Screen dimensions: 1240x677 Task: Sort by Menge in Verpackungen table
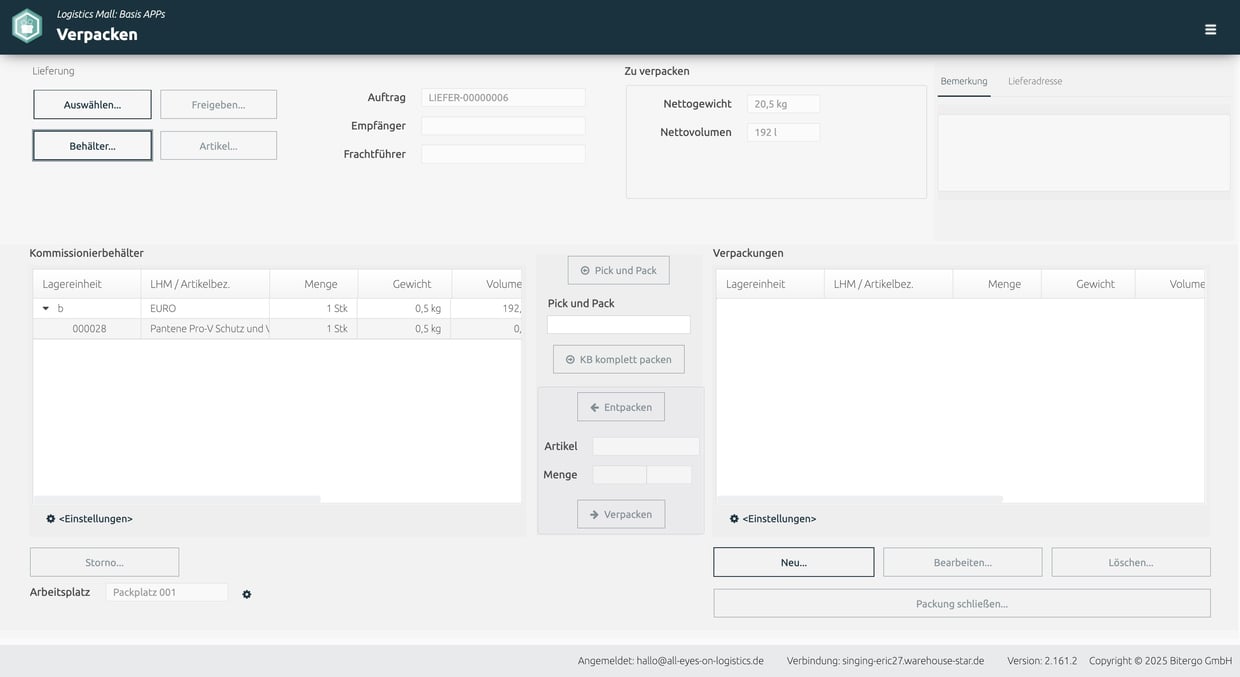pyautogui.click(x=997, y=284)
